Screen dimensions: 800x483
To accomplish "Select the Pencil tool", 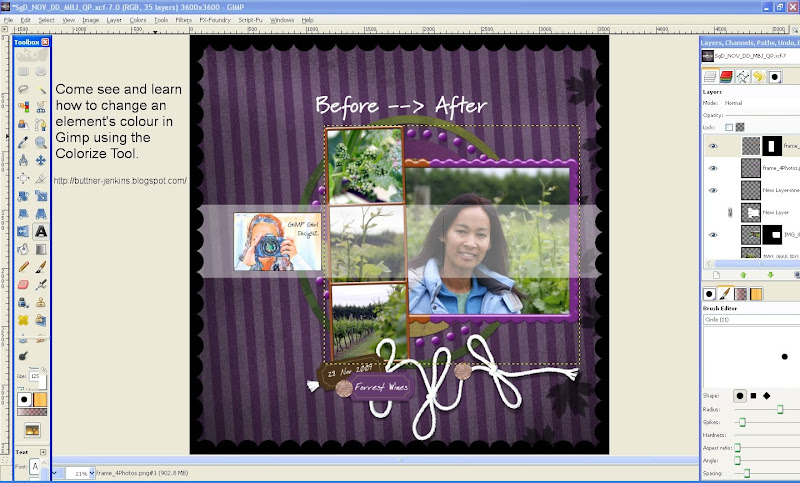I will pyautogui.click(x=23, y=267).
